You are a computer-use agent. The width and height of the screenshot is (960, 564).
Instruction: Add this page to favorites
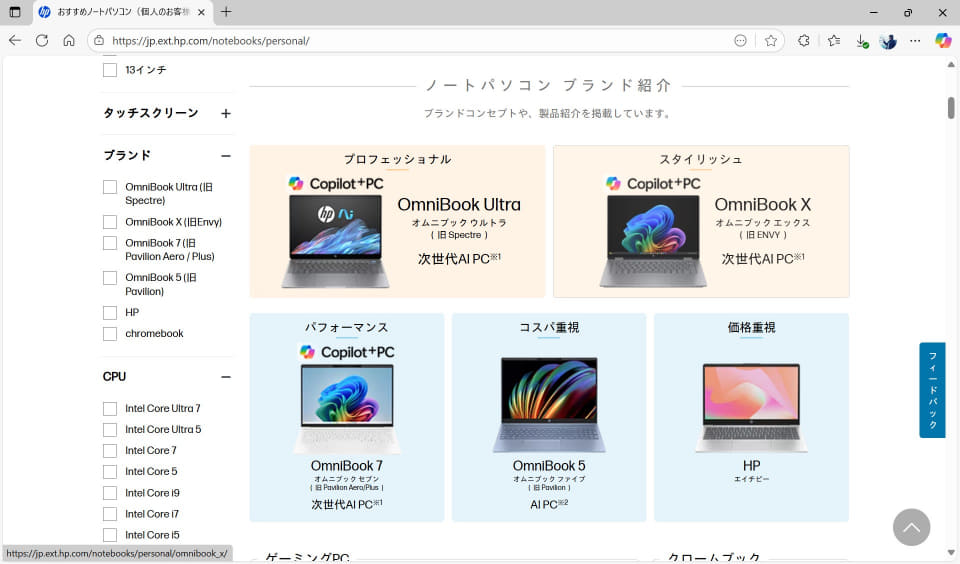coord(771,41)
